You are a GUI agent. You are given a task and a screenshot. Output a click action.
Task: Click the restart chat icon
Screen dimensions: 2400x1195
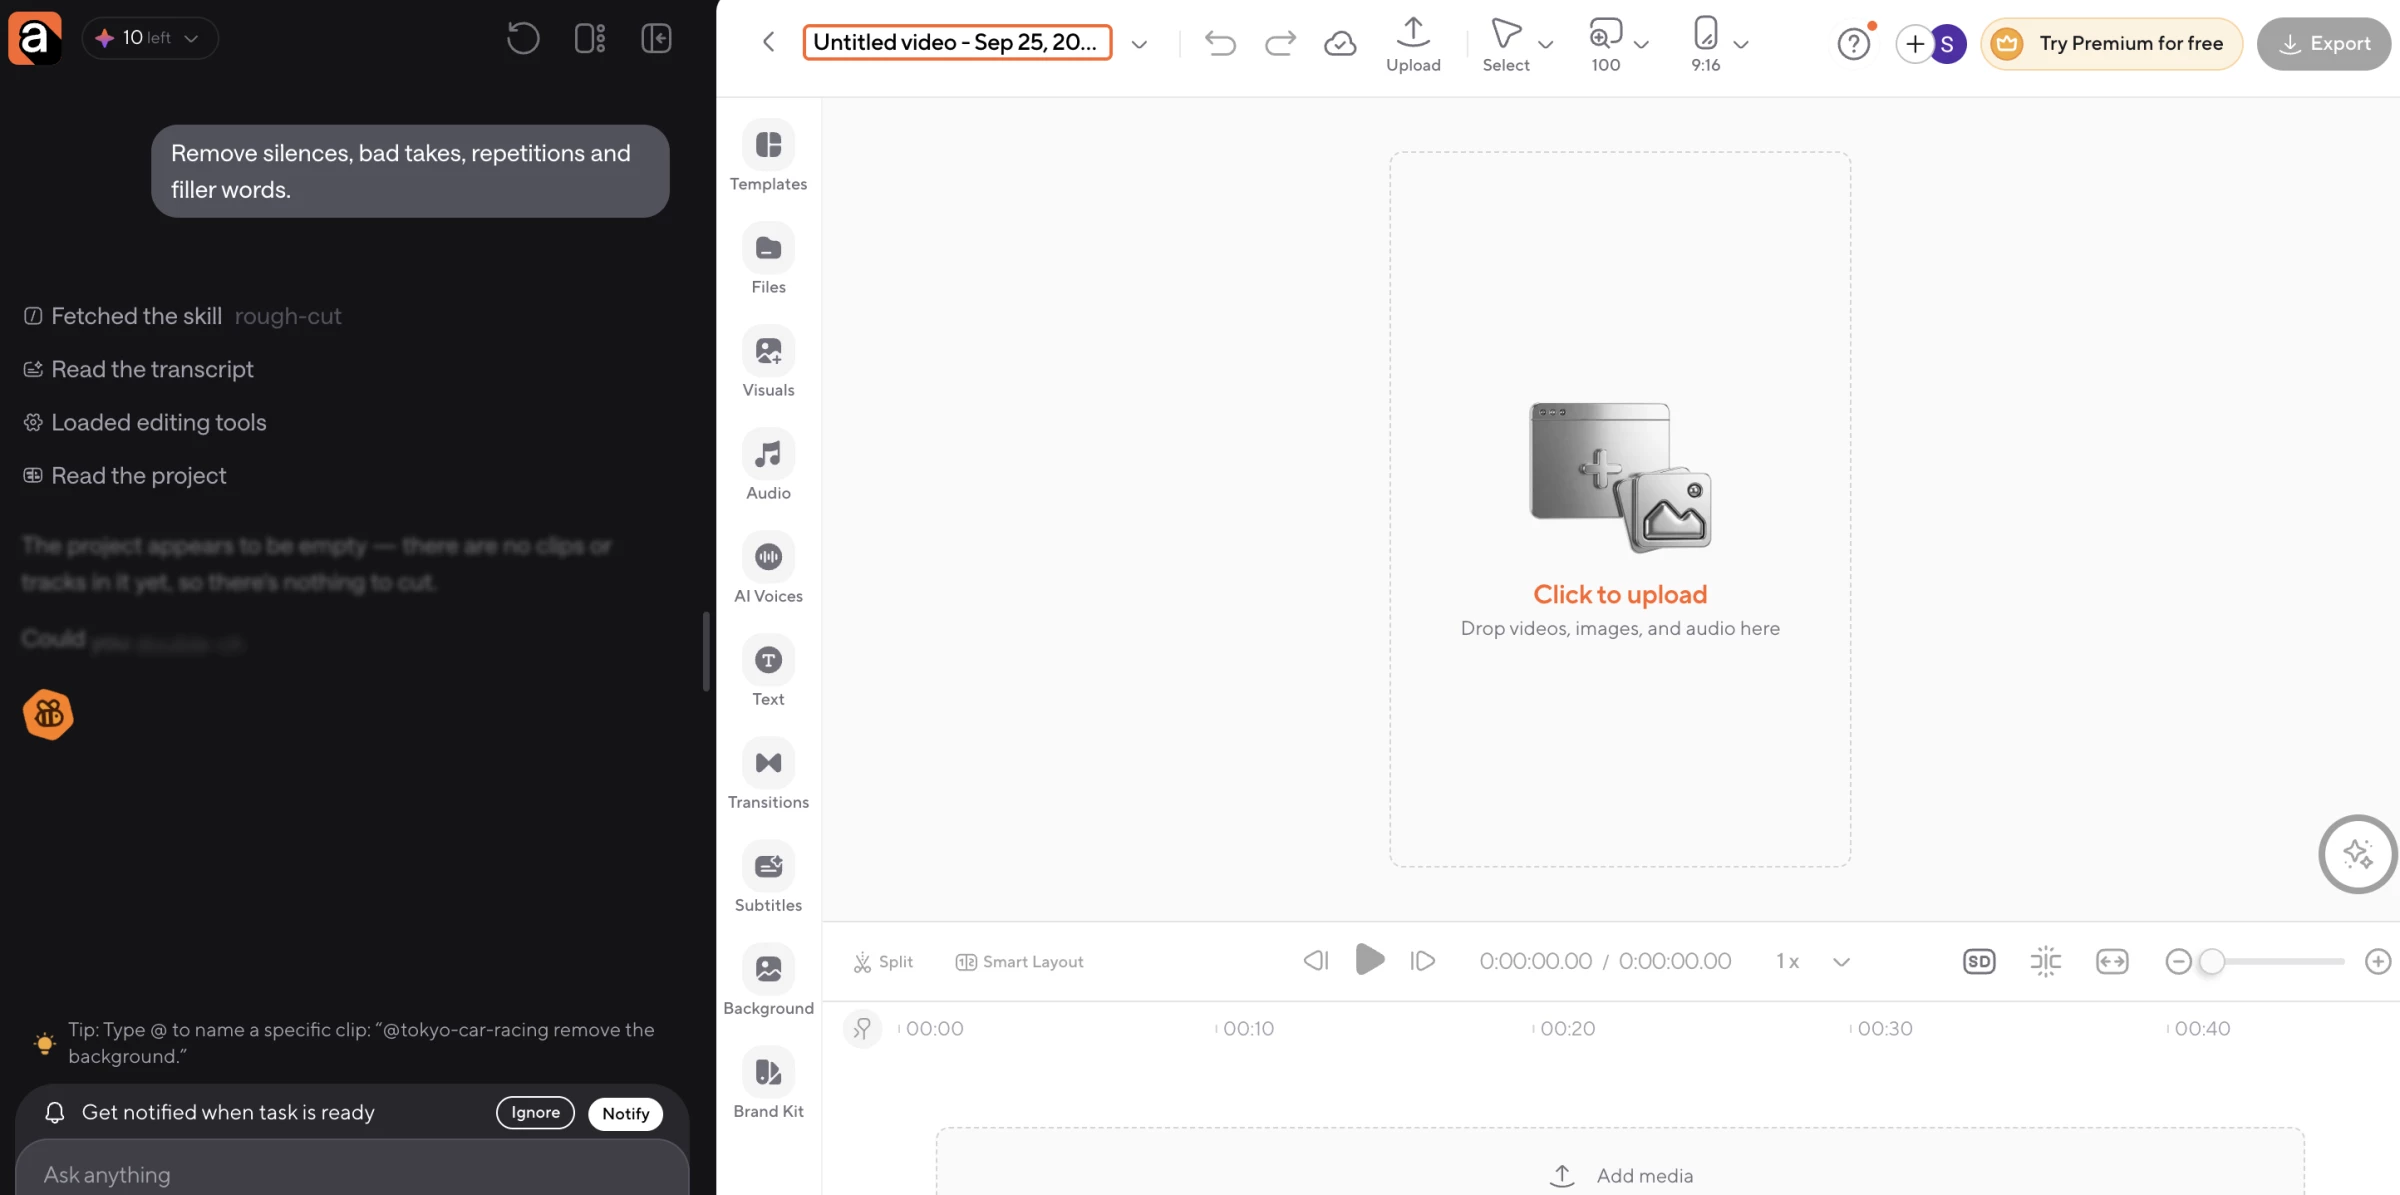(523, 38)
